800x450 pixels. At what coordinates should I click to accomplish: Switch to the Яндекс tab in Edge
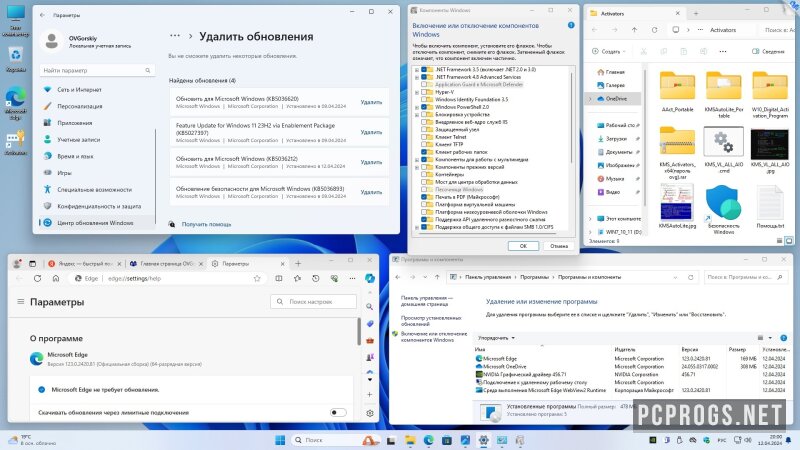tap(84, 264)
